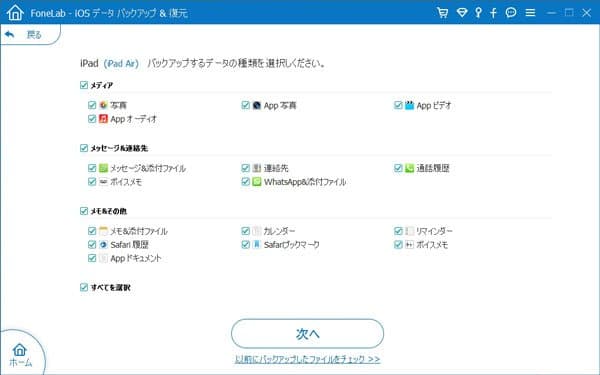Toggle the App ドキュメント checkbox
The image size is (600, 375).
tap(92, 258)
